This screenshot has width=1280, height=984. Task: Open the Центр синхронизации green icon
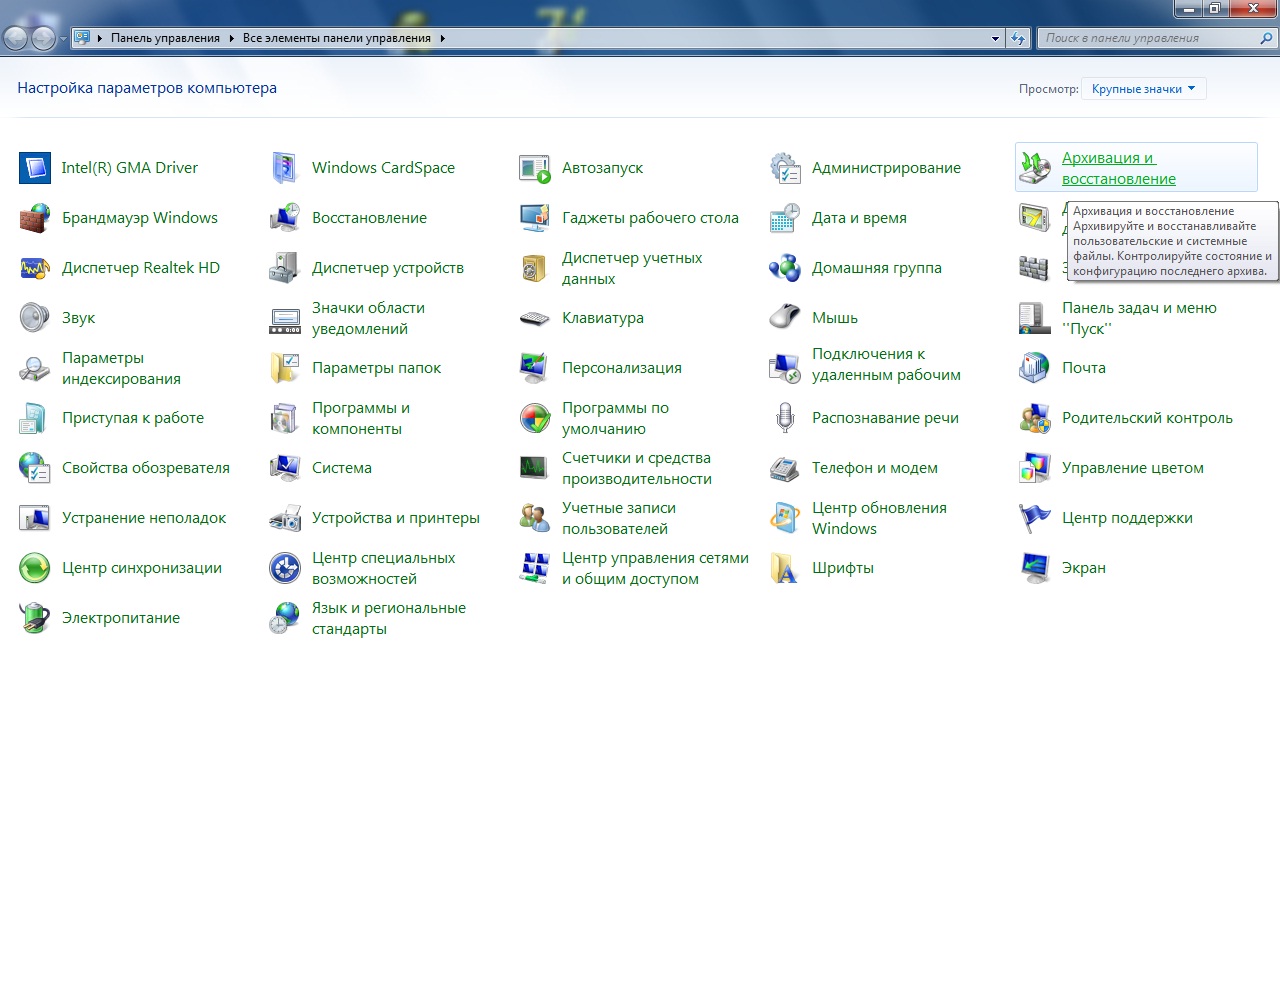point(35,568)
